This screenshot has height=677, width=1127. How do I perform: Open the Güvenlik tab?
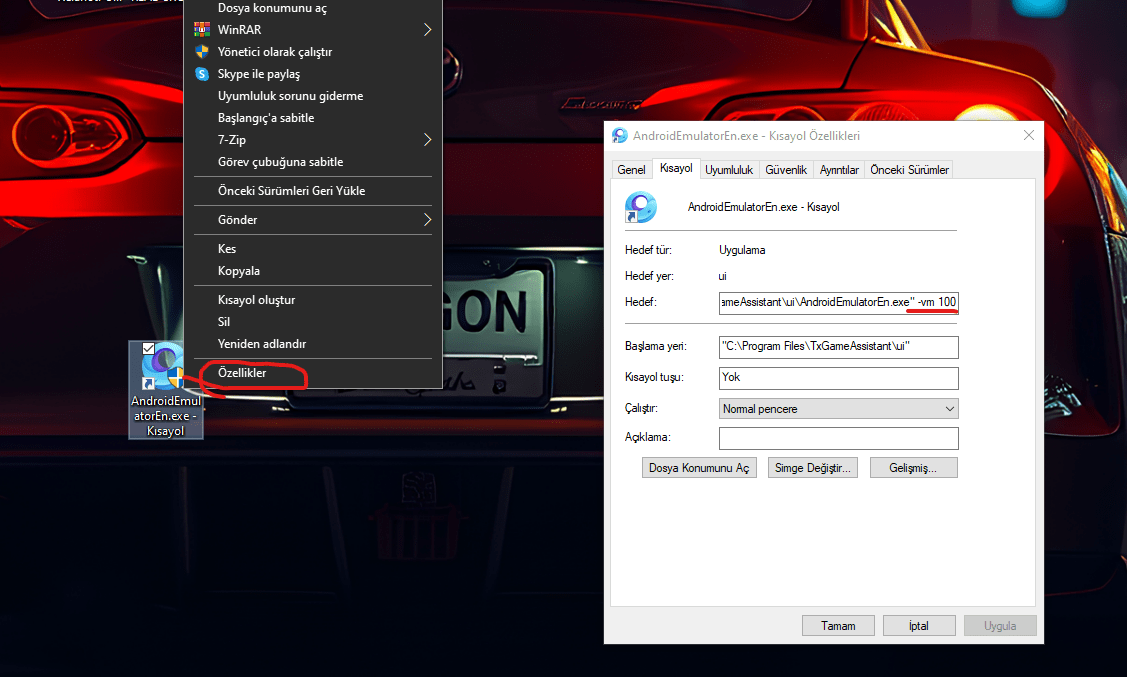[x=786, y=170]
